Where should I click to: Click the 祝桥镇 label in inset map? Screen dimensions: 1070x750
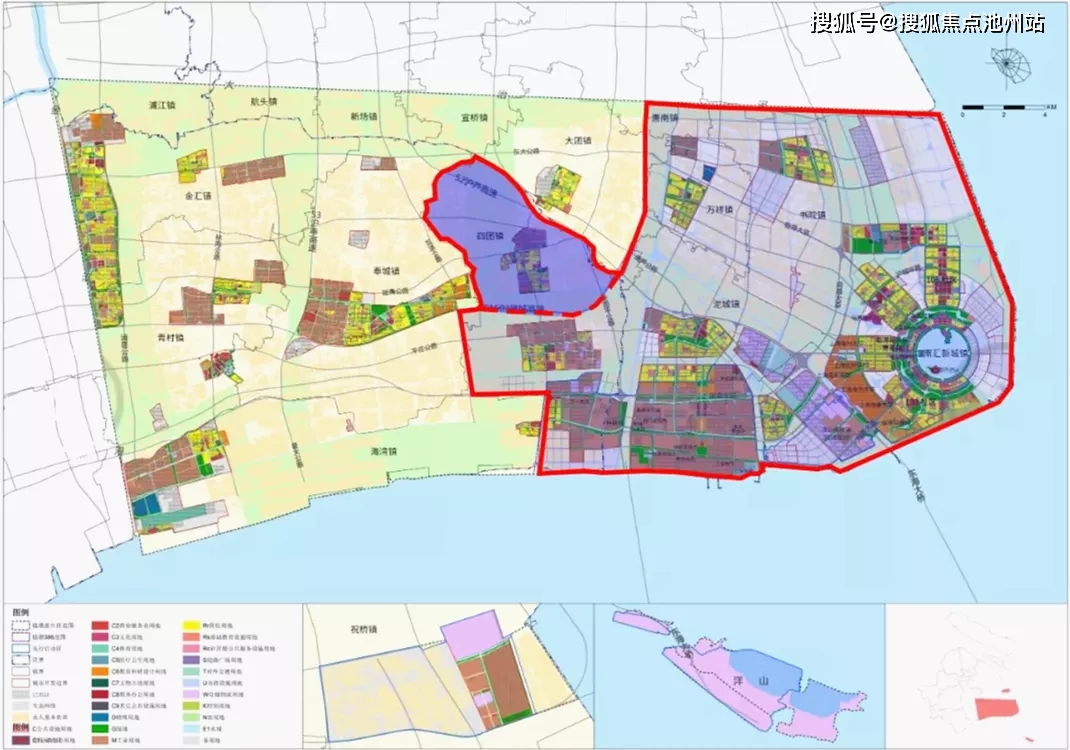coord(364,630)
